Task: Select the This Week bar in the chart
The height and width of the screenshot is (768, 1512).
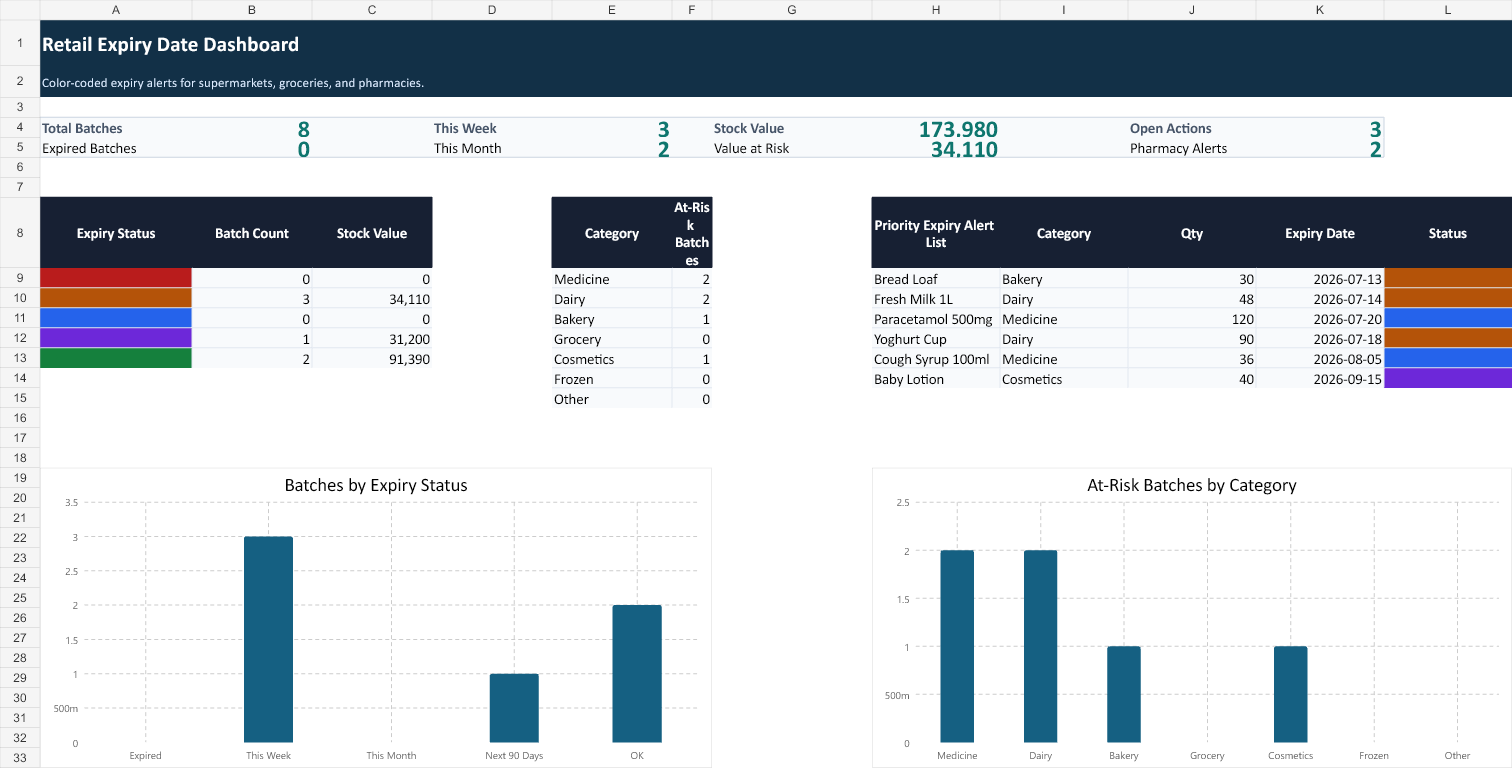Action: [268, 640]
